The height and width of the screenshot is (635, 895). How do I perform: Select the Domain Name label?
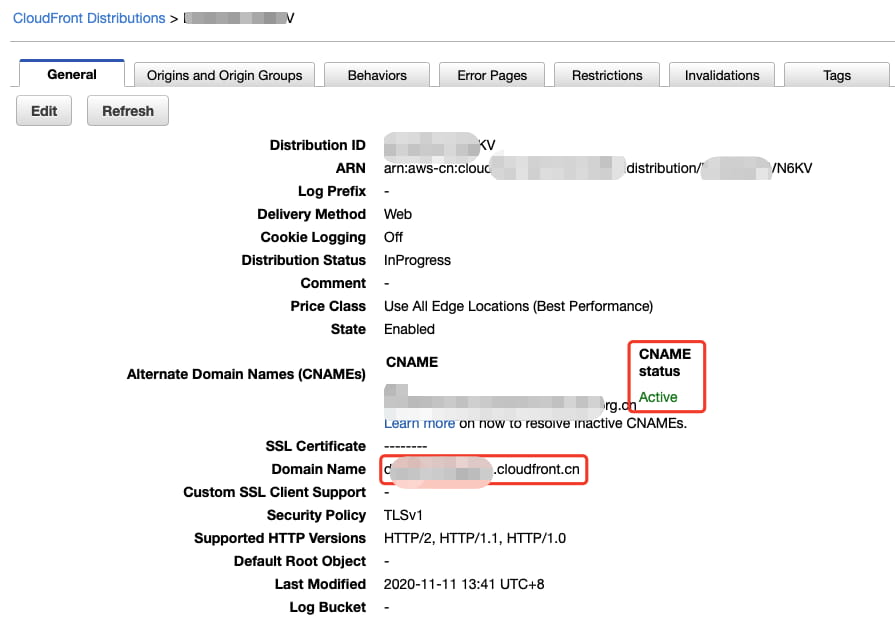(x=319, y=469)
